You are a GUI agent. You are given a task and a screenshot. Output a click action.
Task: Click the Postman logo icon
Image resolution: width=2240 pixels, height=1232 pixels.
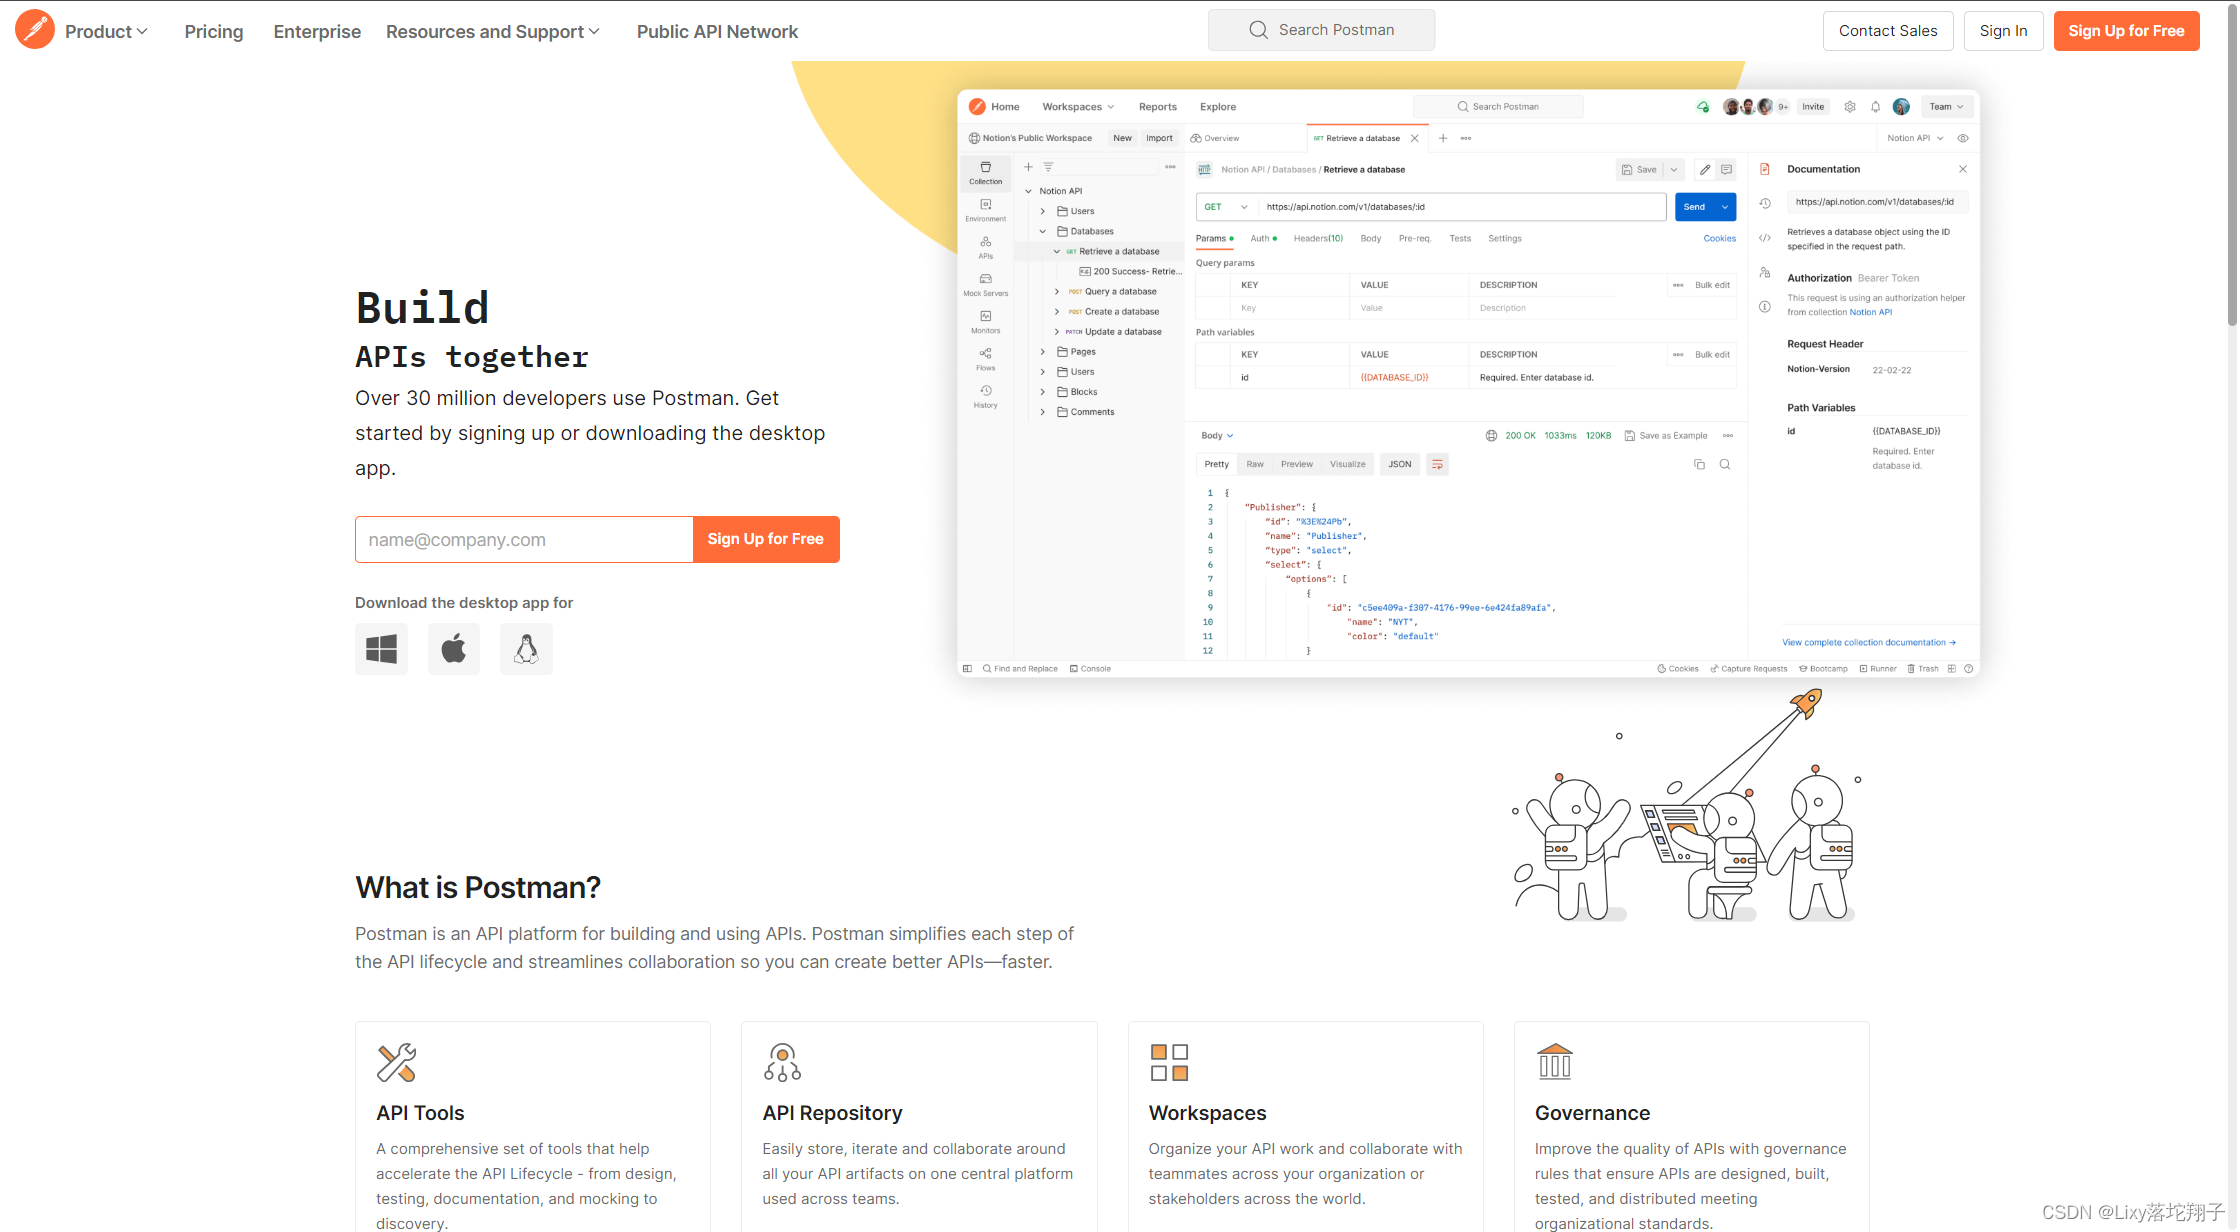pos(35,30)
